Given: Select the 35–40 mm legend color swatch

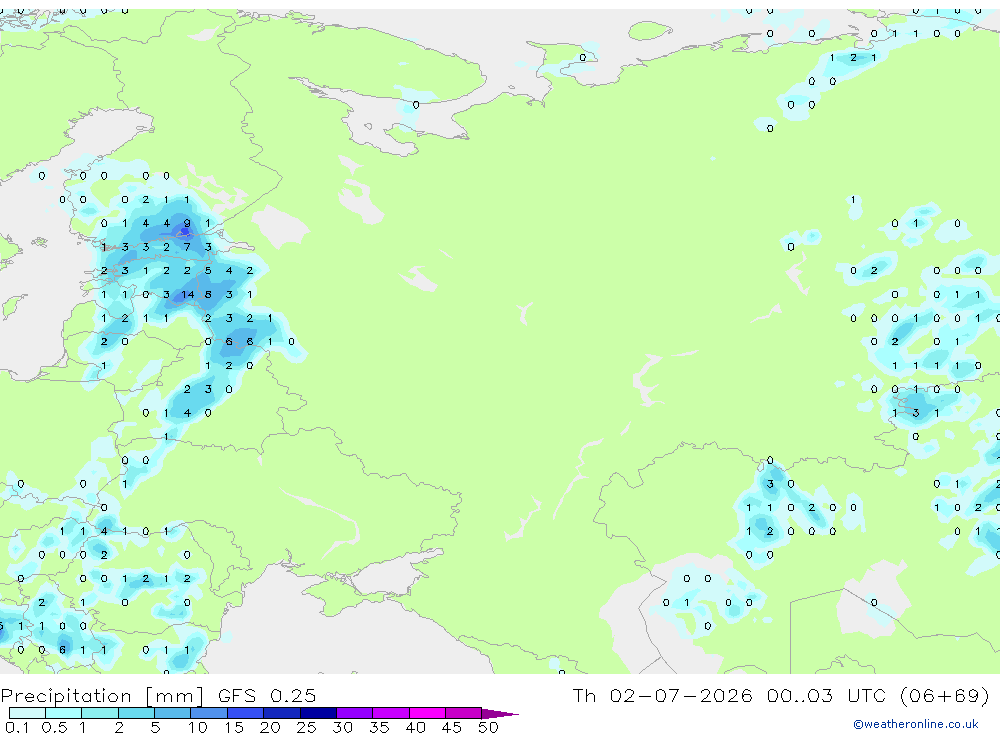Looking at the screenshot, I should 391,713.
